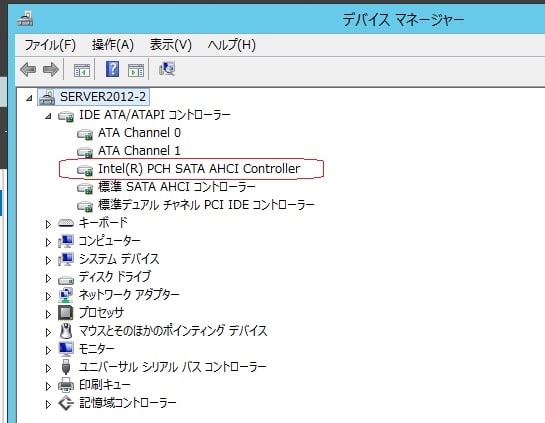Select ATA Channel 0 device
545x423 pixels.
[139, 133]
